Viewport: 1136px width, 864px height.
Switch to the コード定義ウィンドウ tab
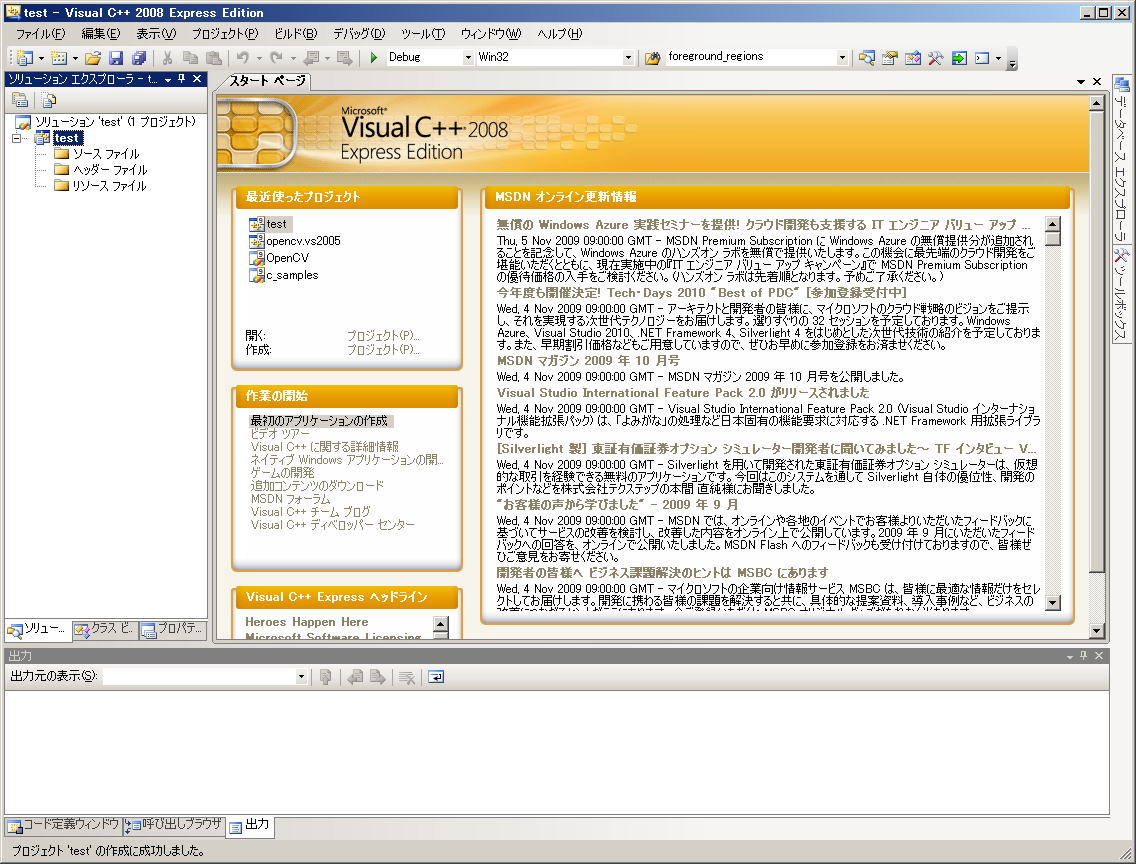64,825
